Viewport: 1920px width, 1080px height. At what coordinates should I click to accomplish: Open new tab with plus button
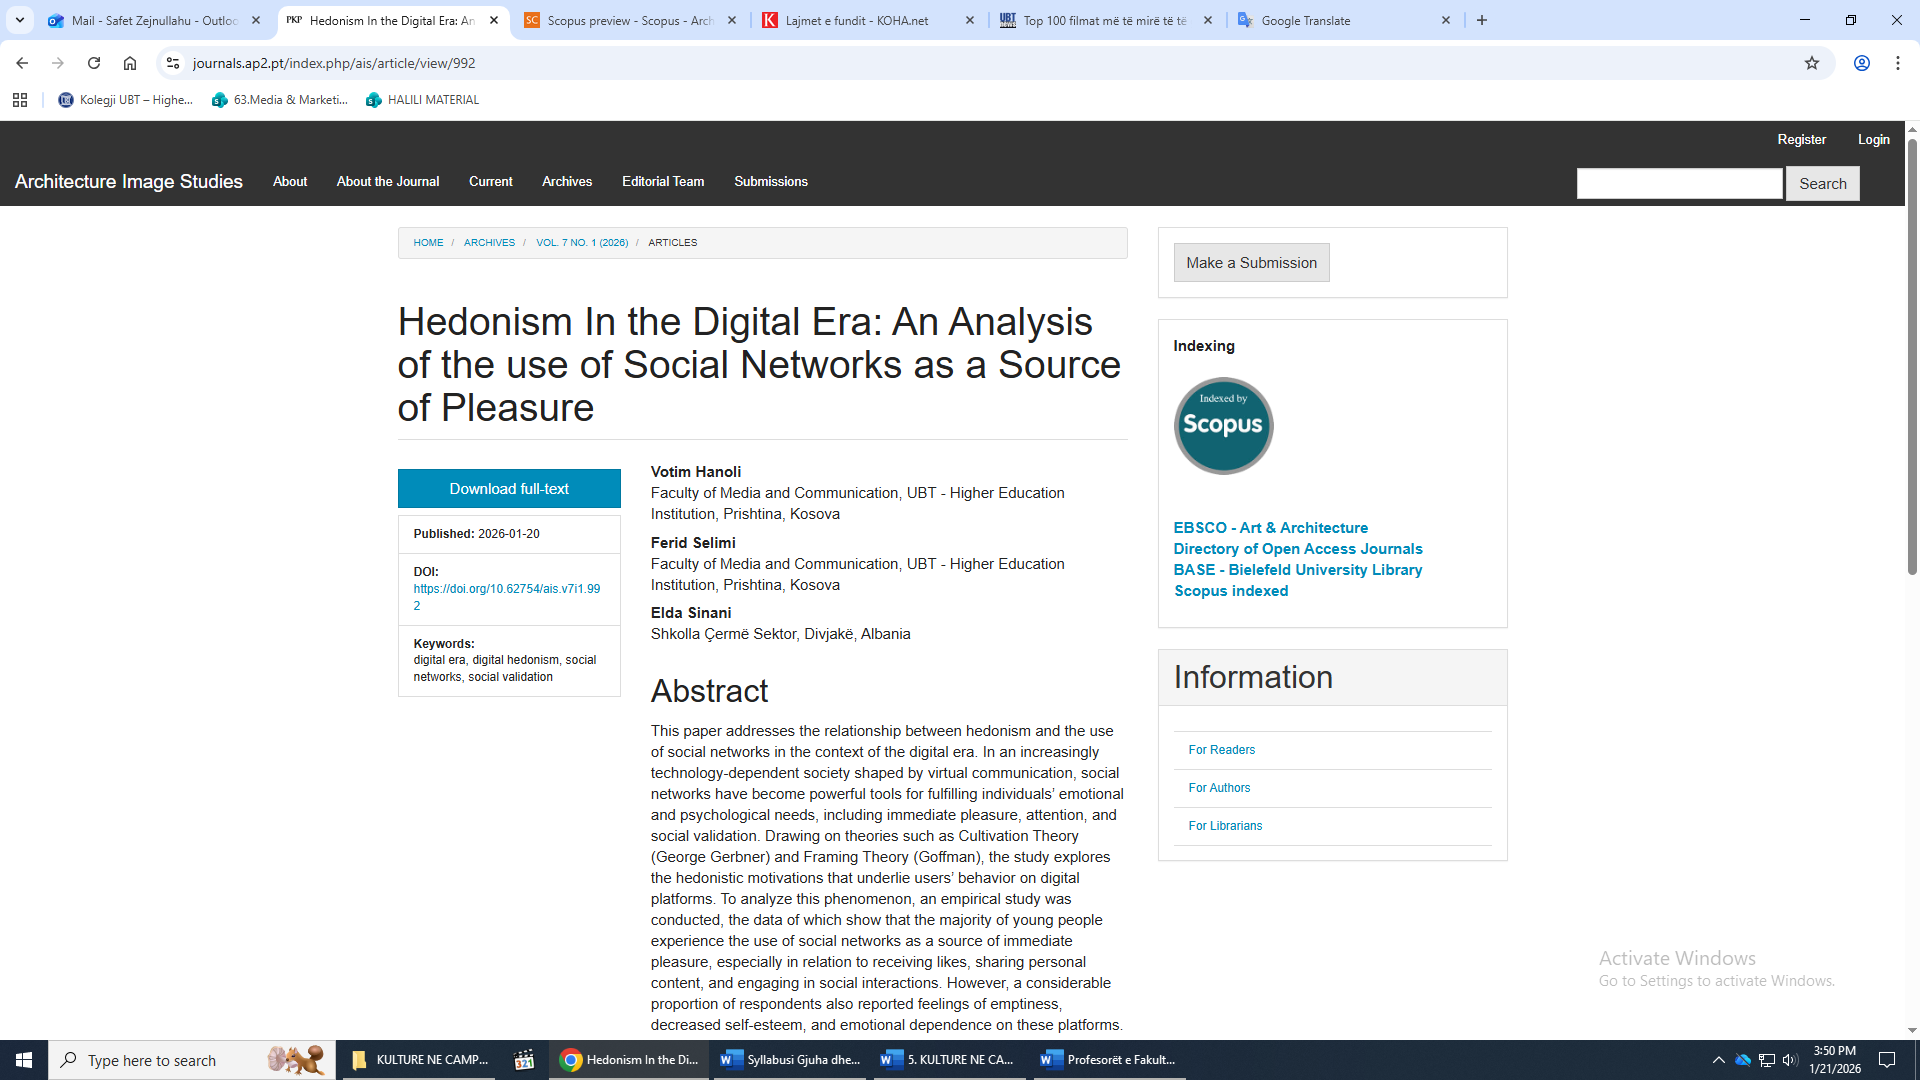point(1482,20)
